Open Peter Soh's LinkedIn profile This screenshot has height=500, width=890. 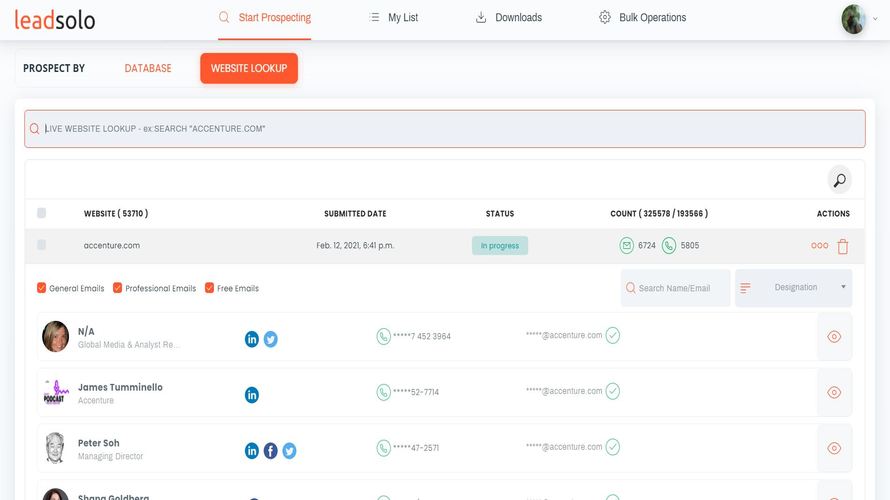pyautogui.click(x=251, y=451)
